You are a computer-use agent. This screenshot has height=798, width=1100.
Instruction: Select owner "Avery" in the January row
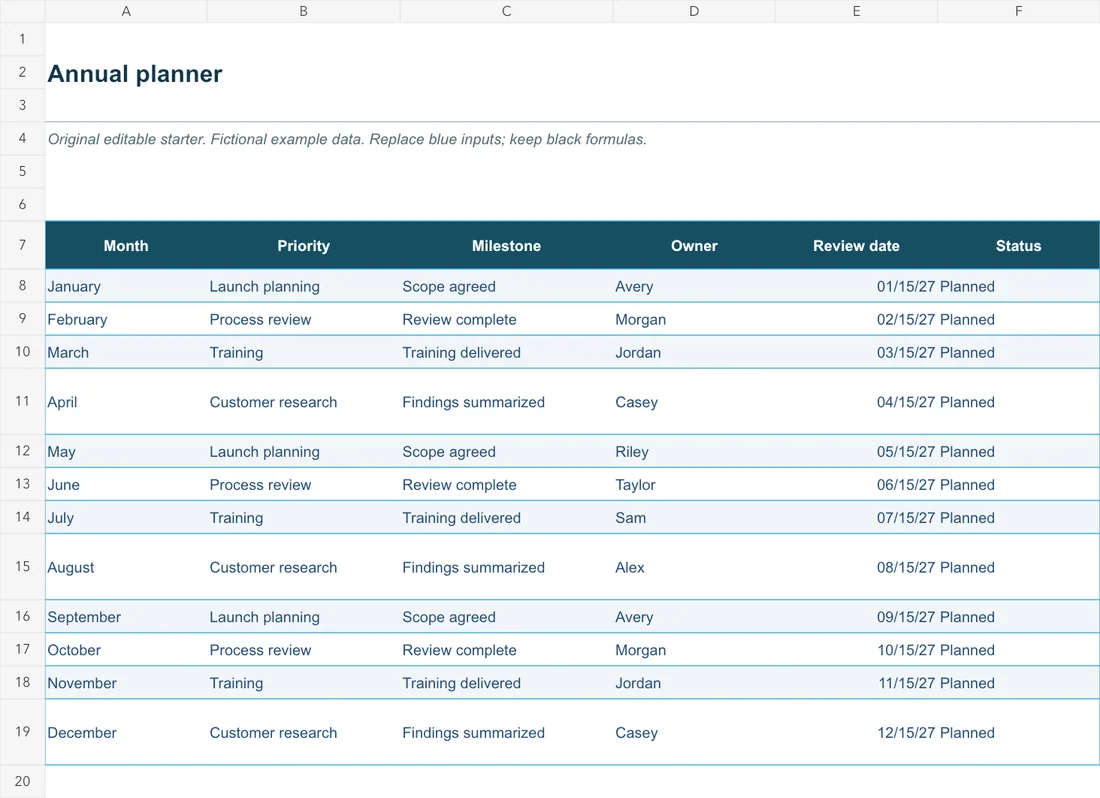point(695,286)
